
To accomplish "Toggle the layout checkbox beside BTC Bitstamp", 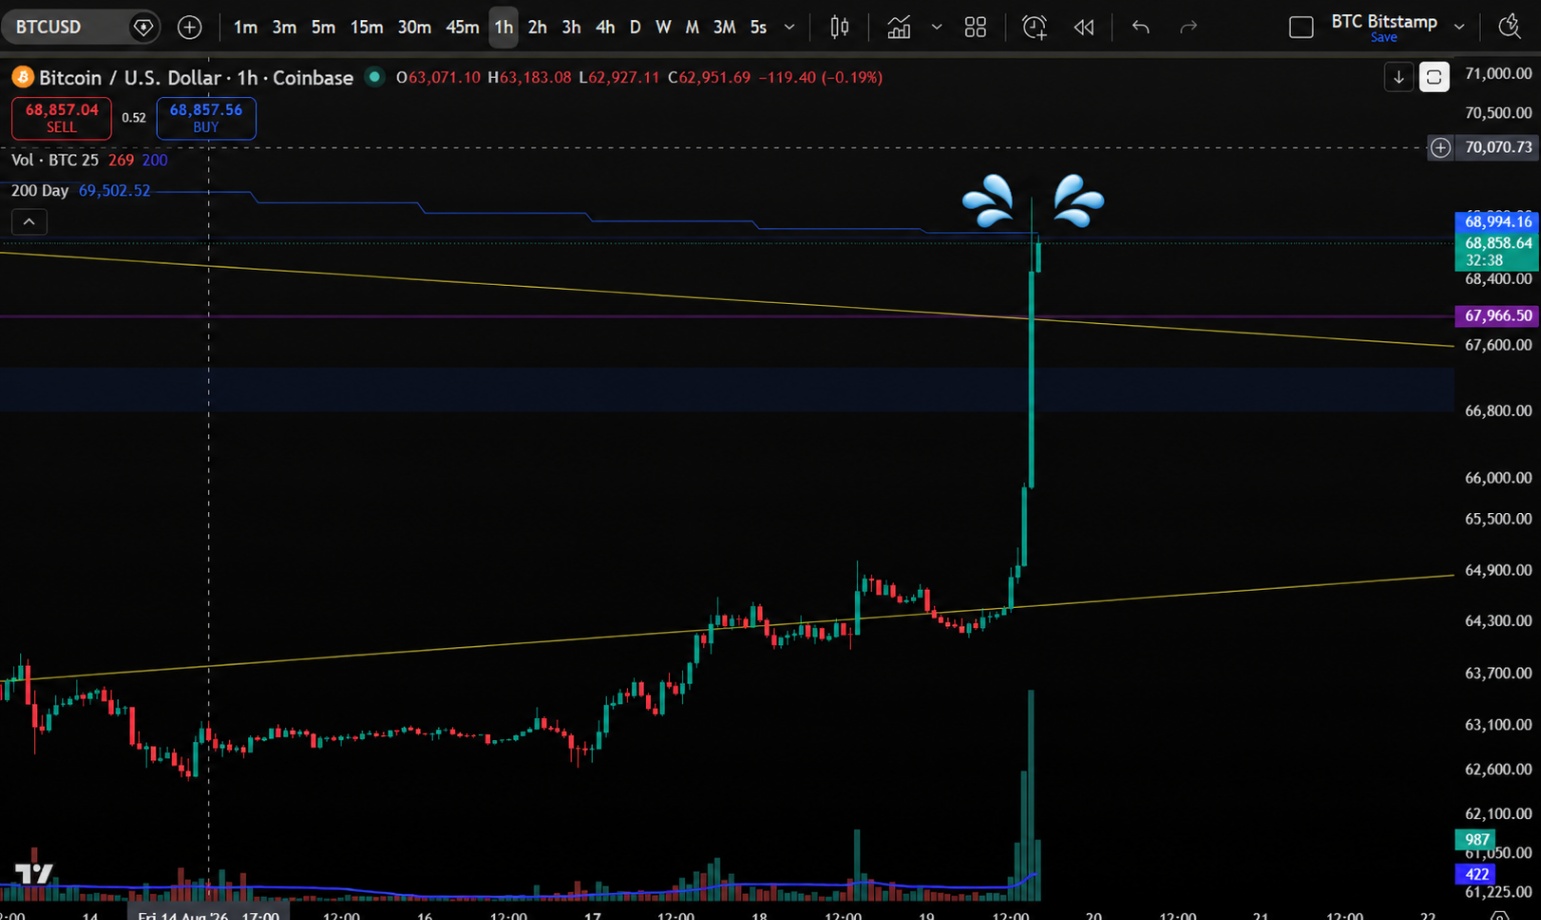I will click(1301, 27).
